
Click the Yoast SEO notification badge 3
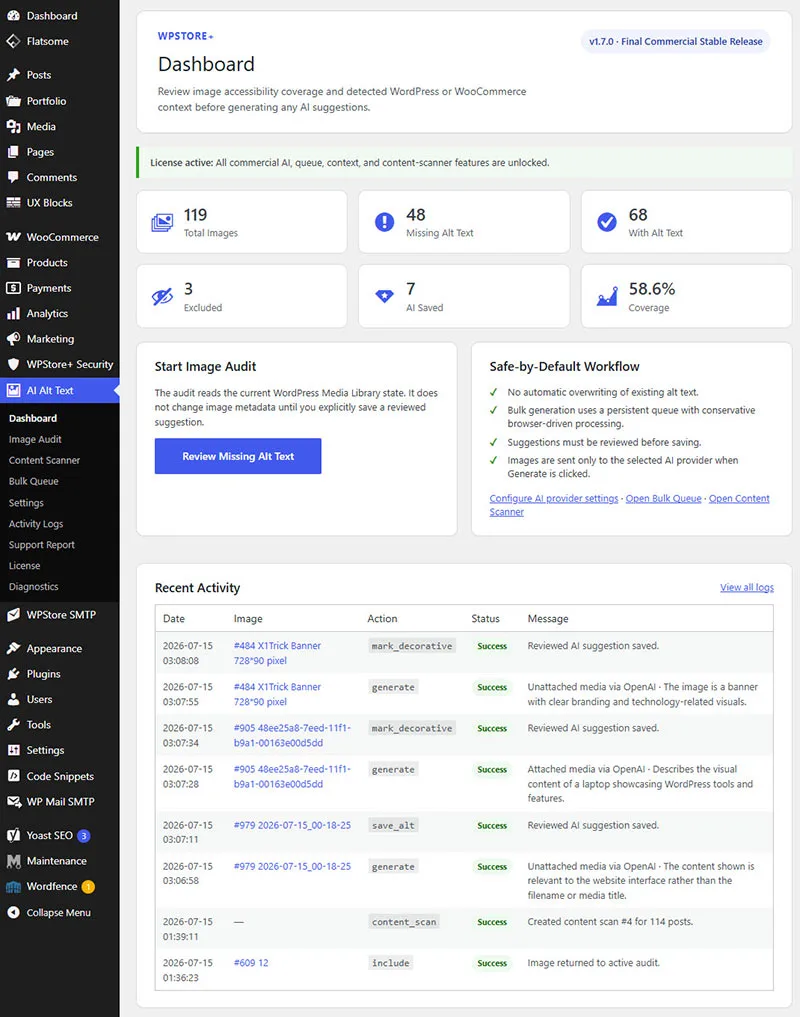point(84,835)
